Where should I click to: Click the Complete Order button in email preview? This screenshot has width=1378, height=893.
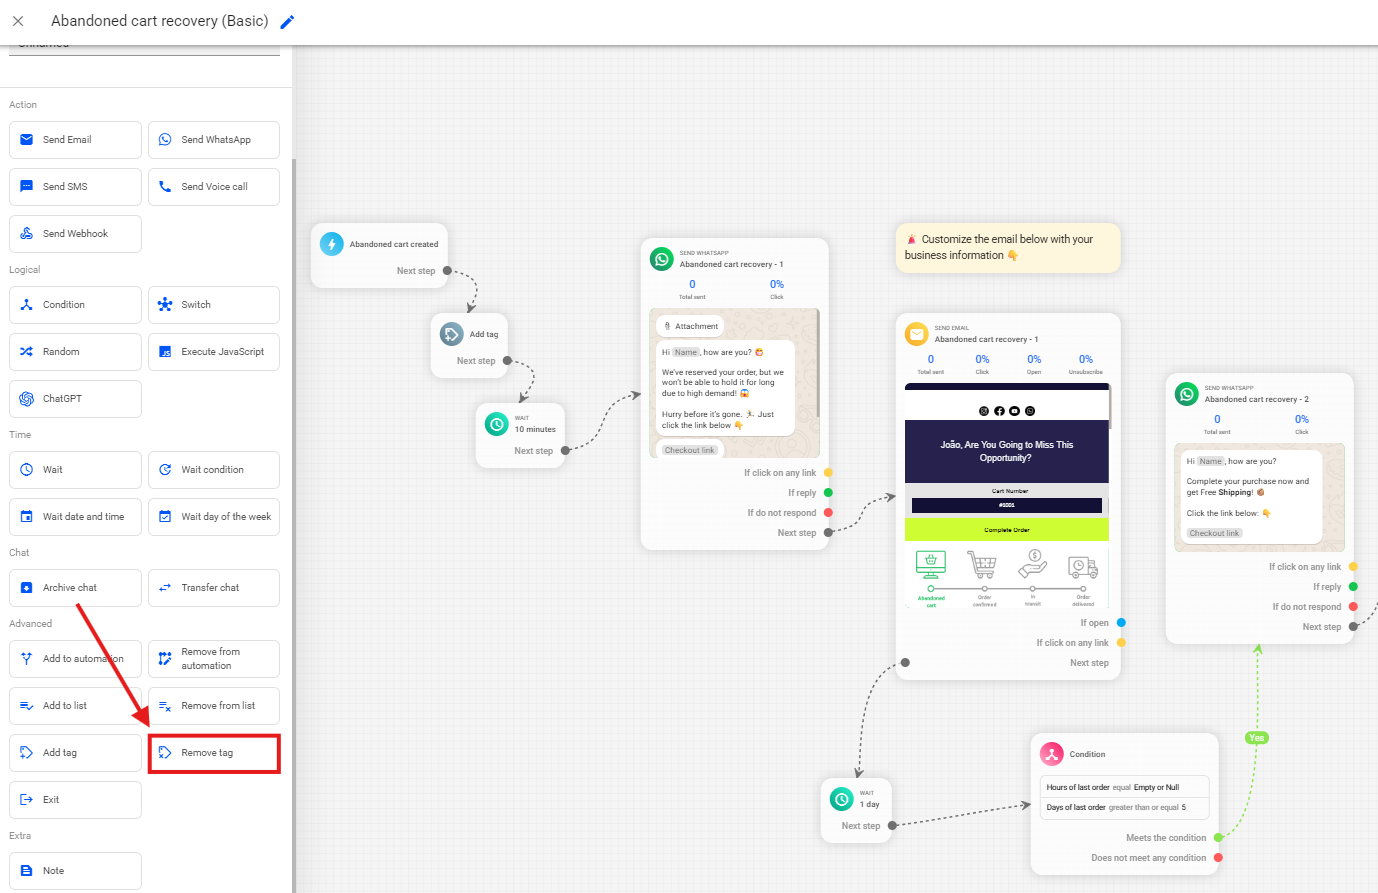click(x=1006, y=530)
